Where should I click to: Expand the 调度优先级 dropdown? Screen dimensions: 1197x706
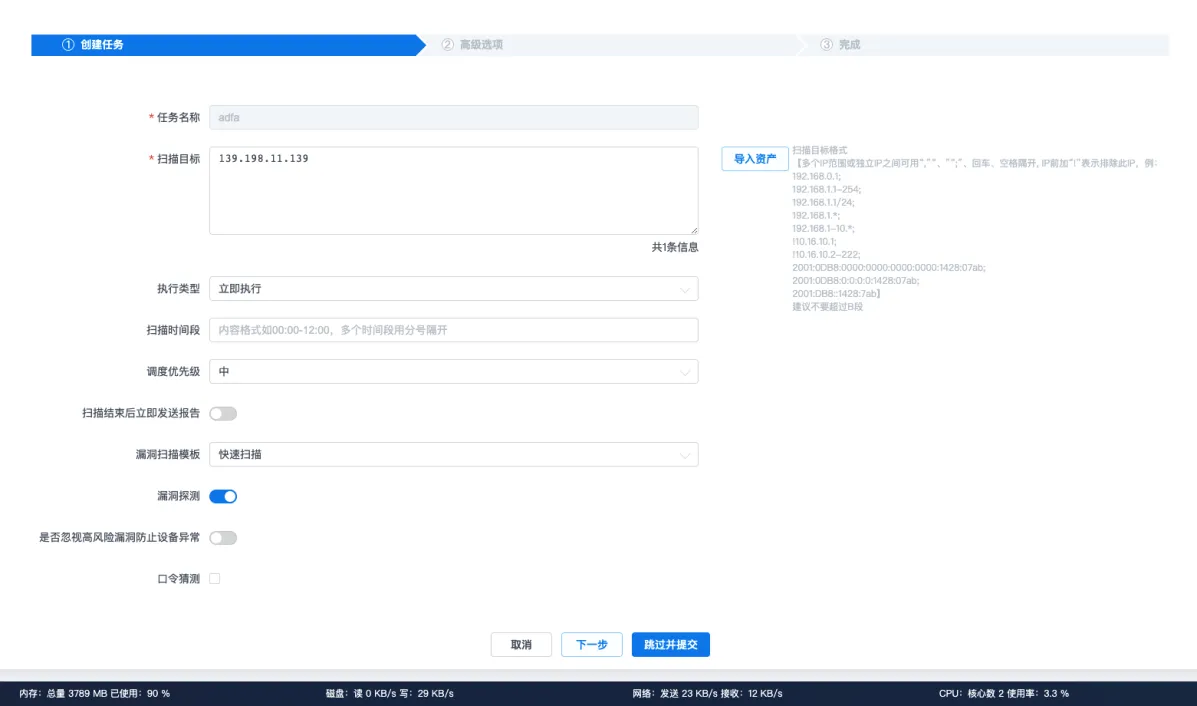453,372
